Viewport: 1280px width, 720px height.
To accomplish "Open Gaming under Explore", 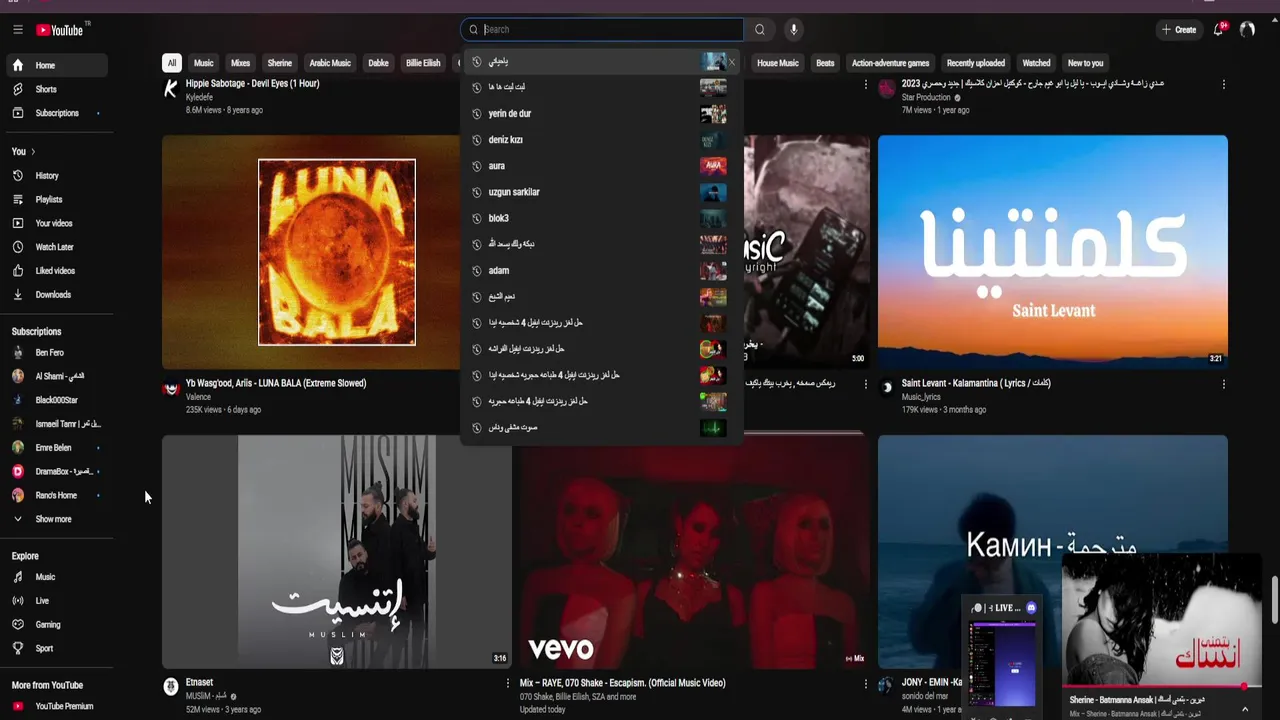I will (57, 625).
